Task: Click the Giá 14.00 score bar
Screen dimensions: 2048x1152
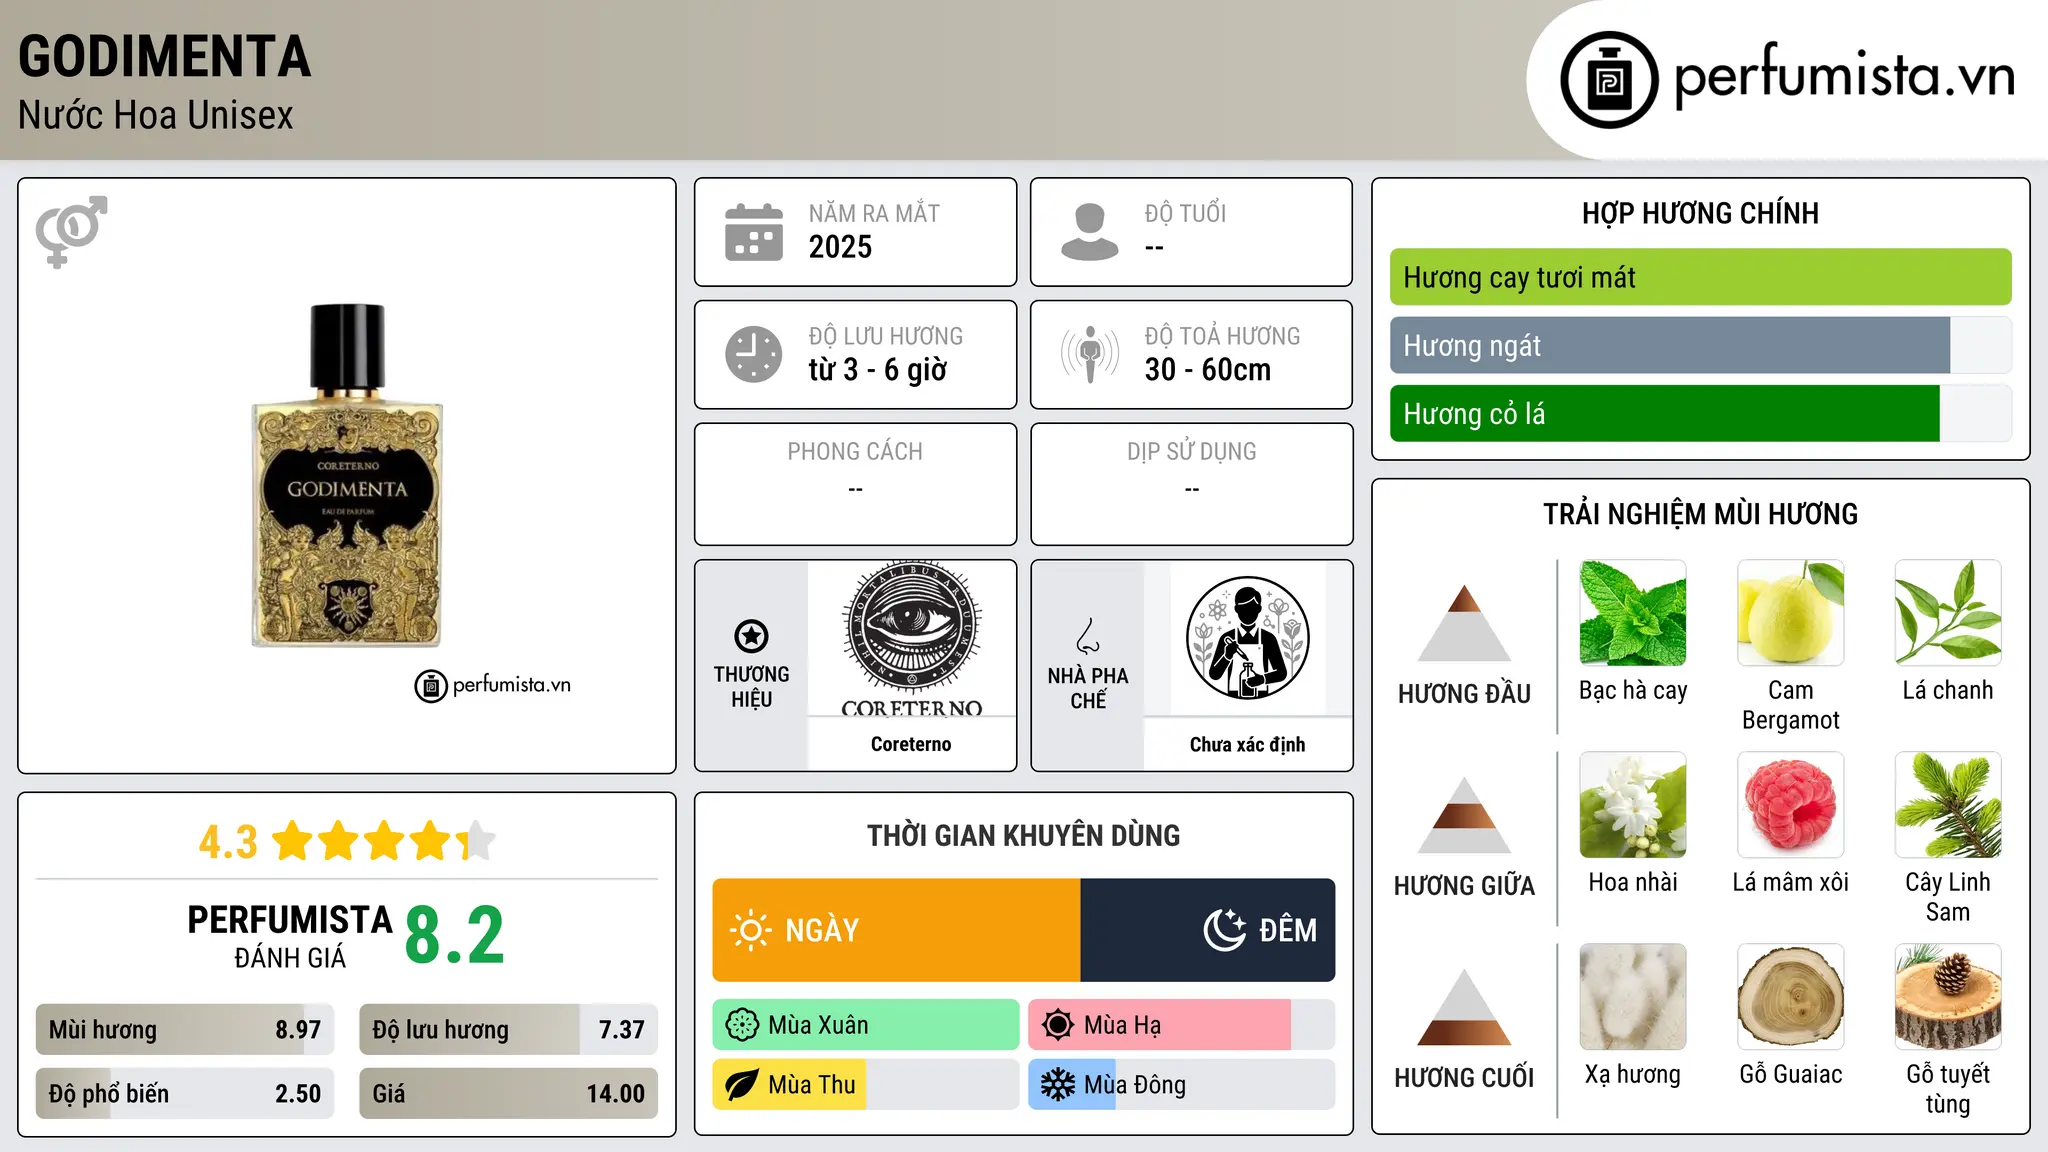Action: pyautogui.click(x=508, y=1093)
